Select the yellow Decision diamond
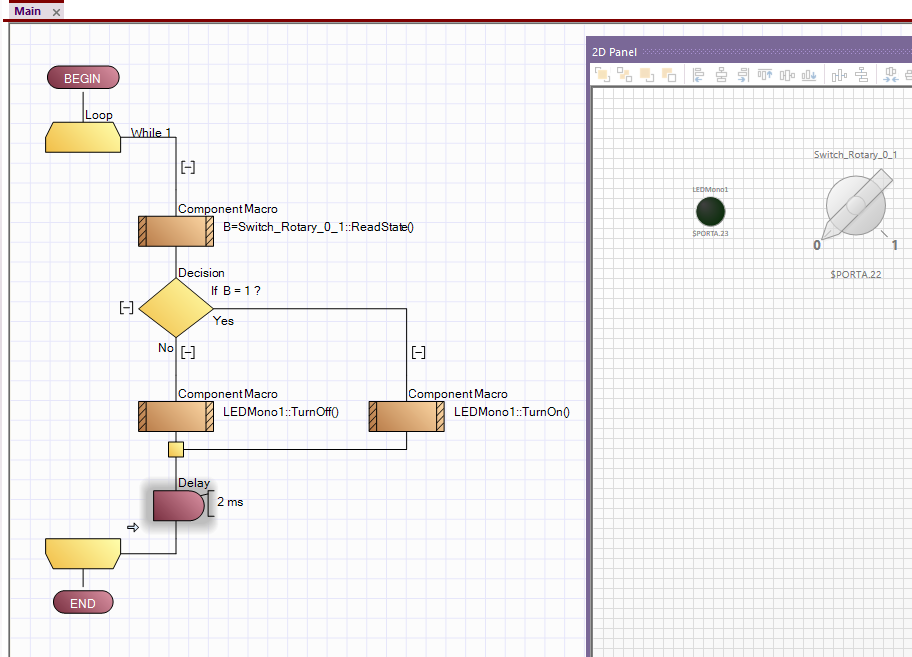 coord(176,308)
